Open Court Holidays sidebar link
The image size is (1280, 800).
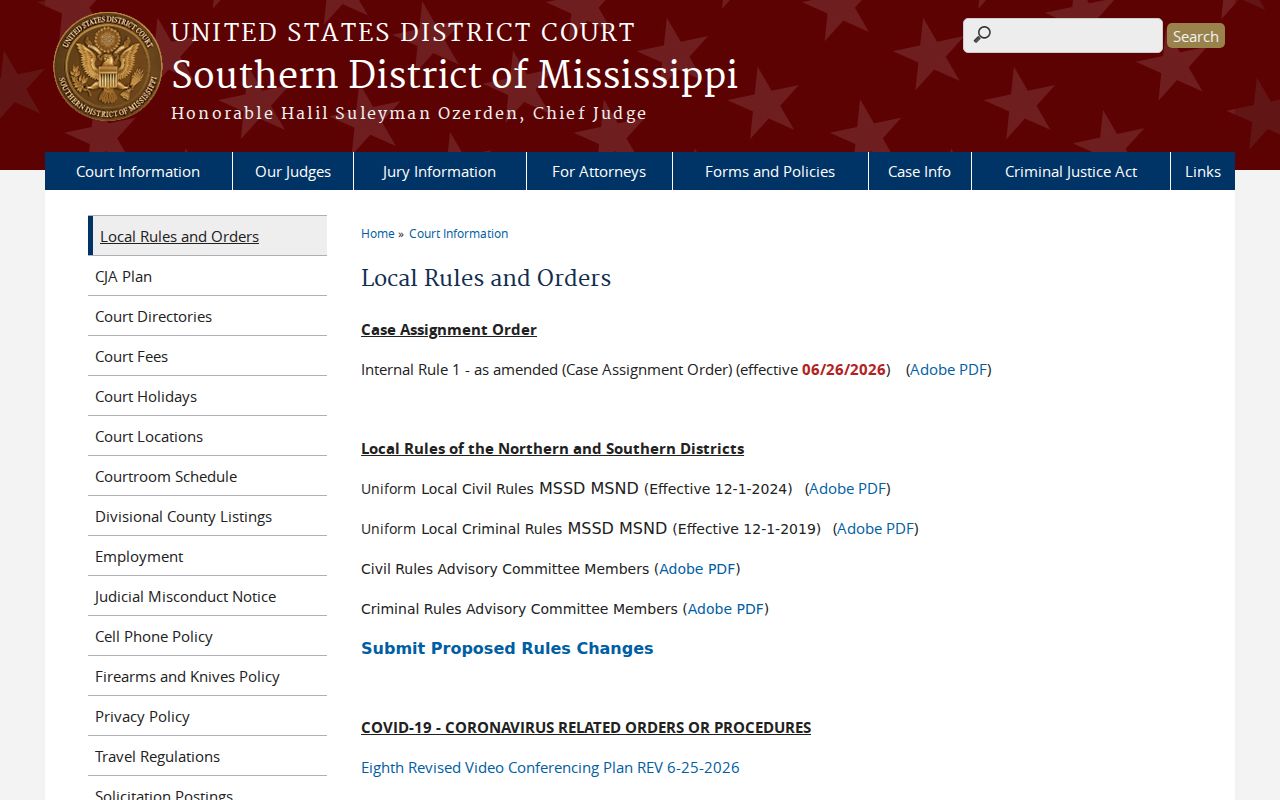[207, 396]
